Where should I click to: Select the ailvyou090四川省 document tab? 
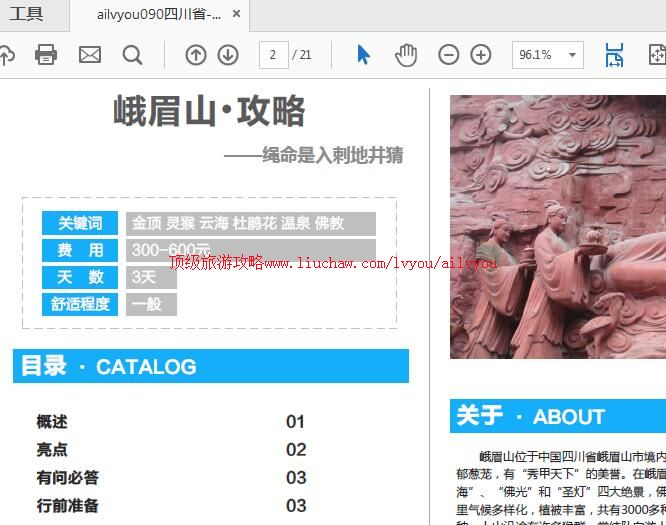(158, 14)
